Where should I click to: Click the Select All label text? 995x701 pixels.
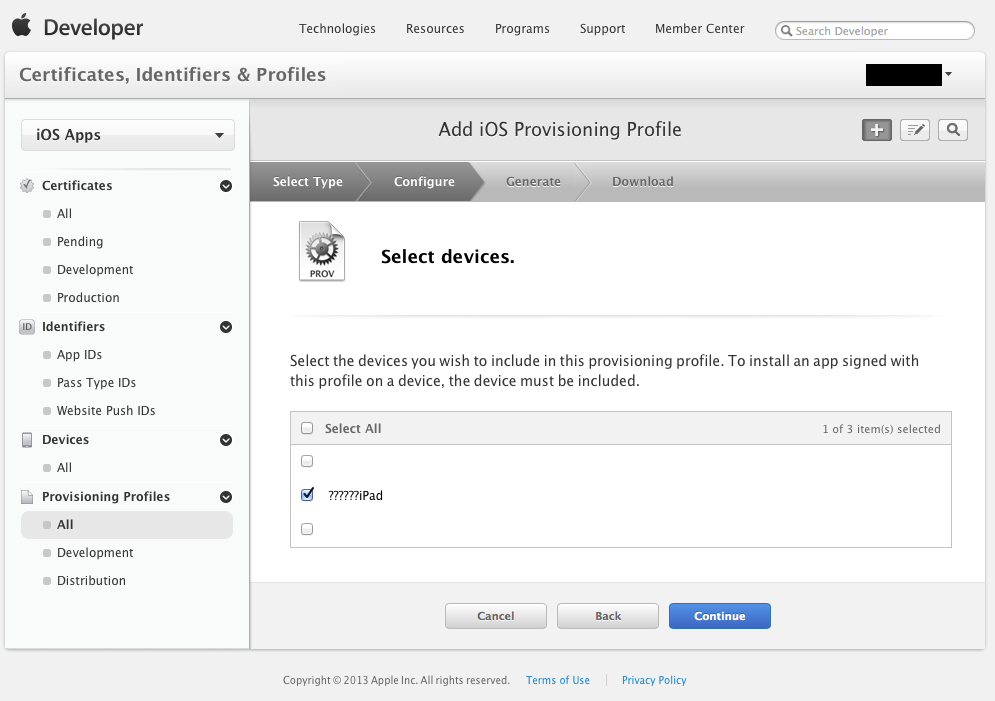coord(353,428)
